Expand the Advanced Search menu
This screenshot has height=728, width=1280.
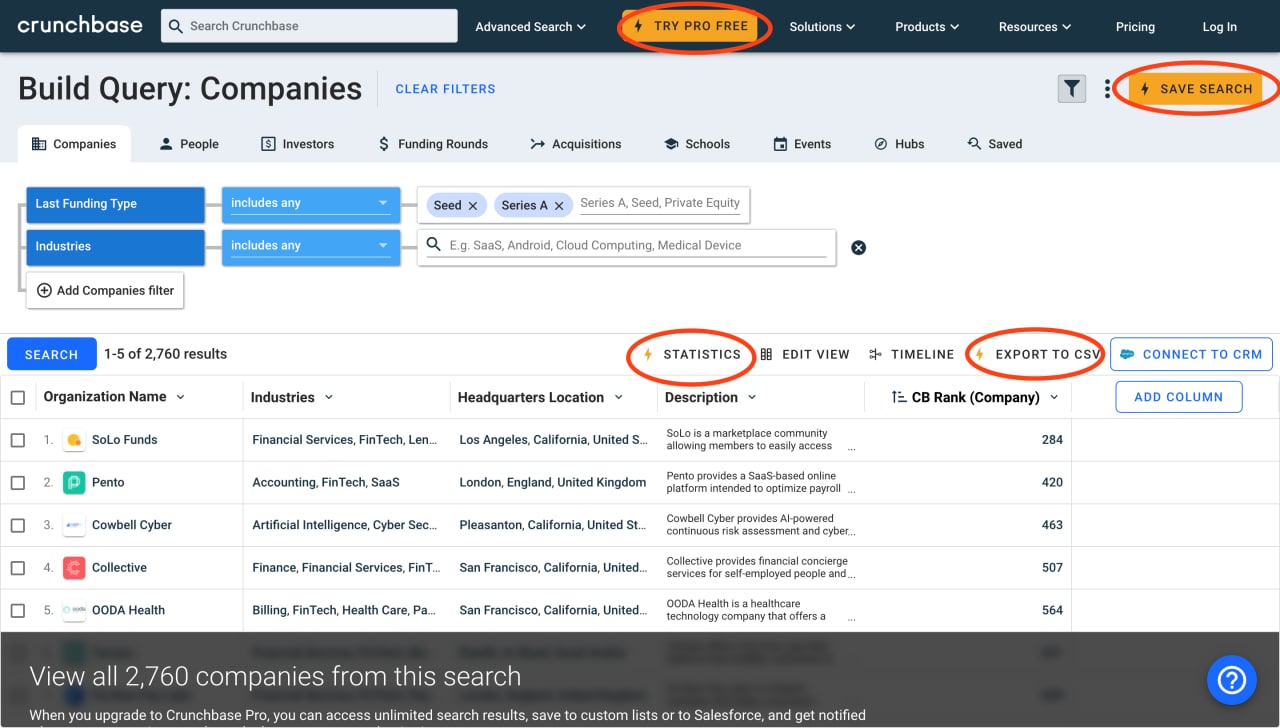[530, 27]
